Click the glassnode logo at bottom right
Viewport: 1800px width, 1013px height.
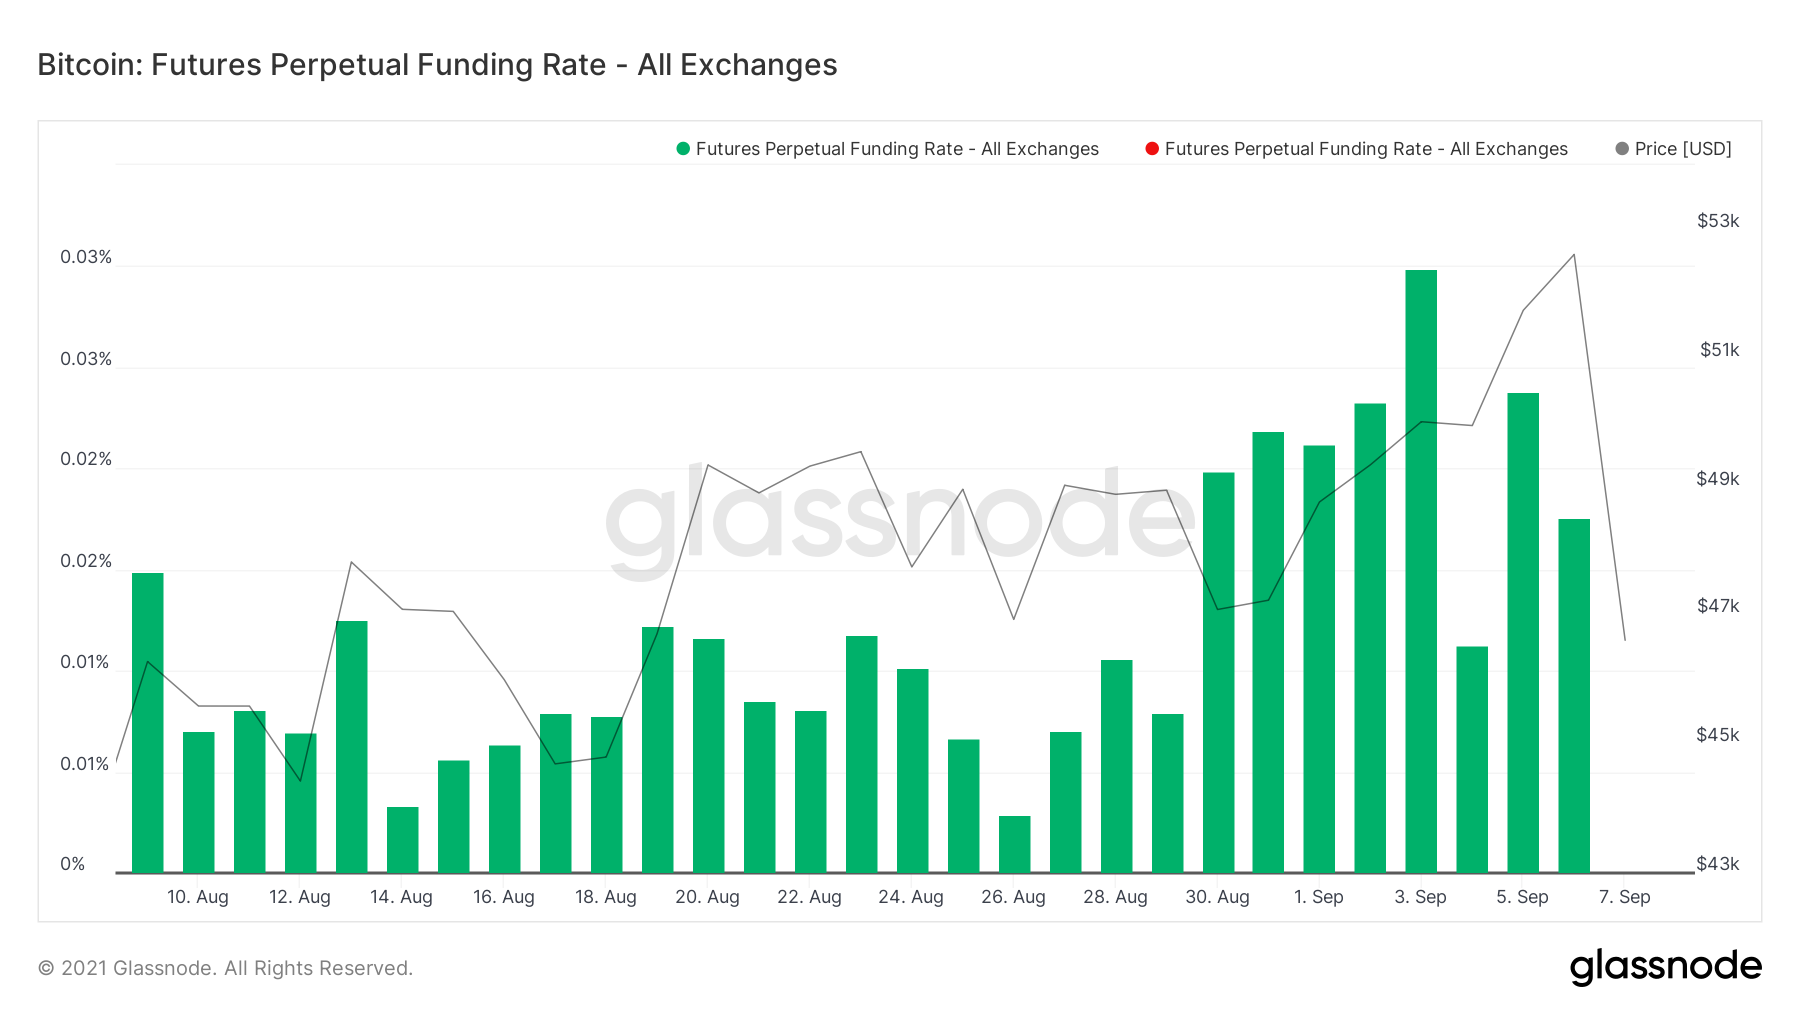1665,967
